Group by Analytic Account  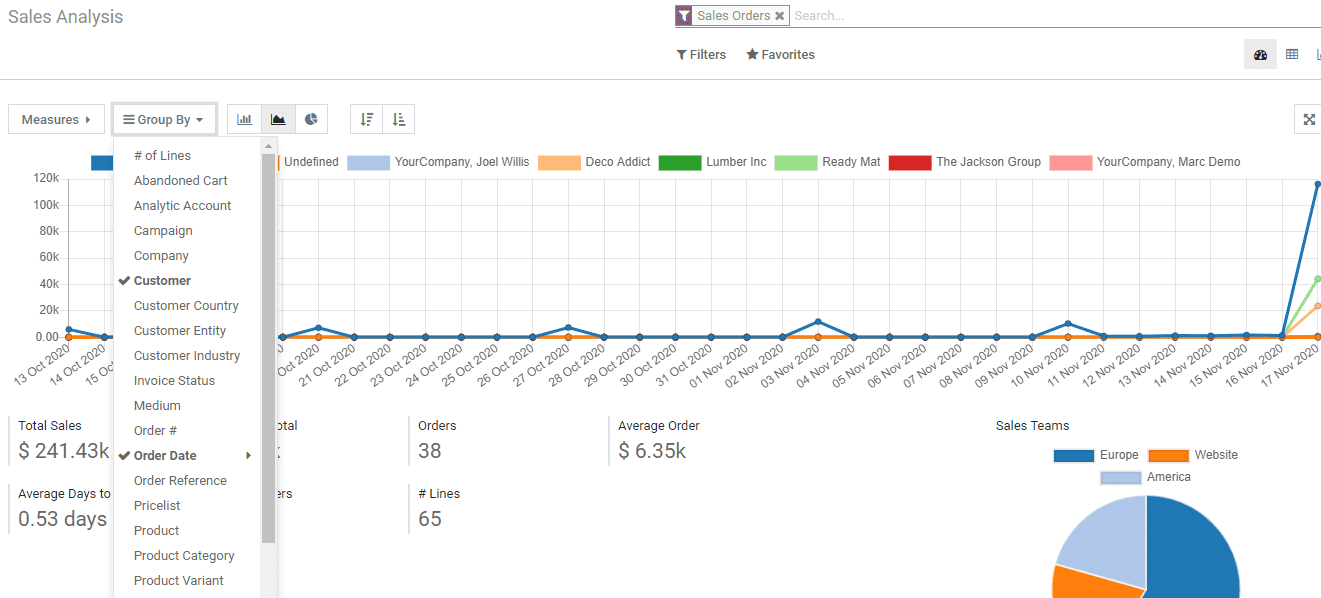[183, 206]
